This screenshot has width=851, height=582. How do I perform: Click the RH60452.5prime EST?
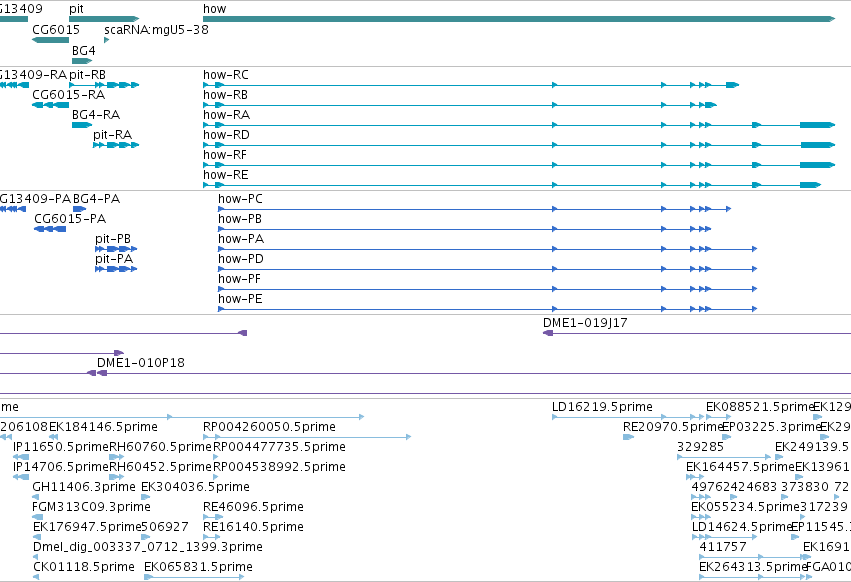(x=117, y=477)
